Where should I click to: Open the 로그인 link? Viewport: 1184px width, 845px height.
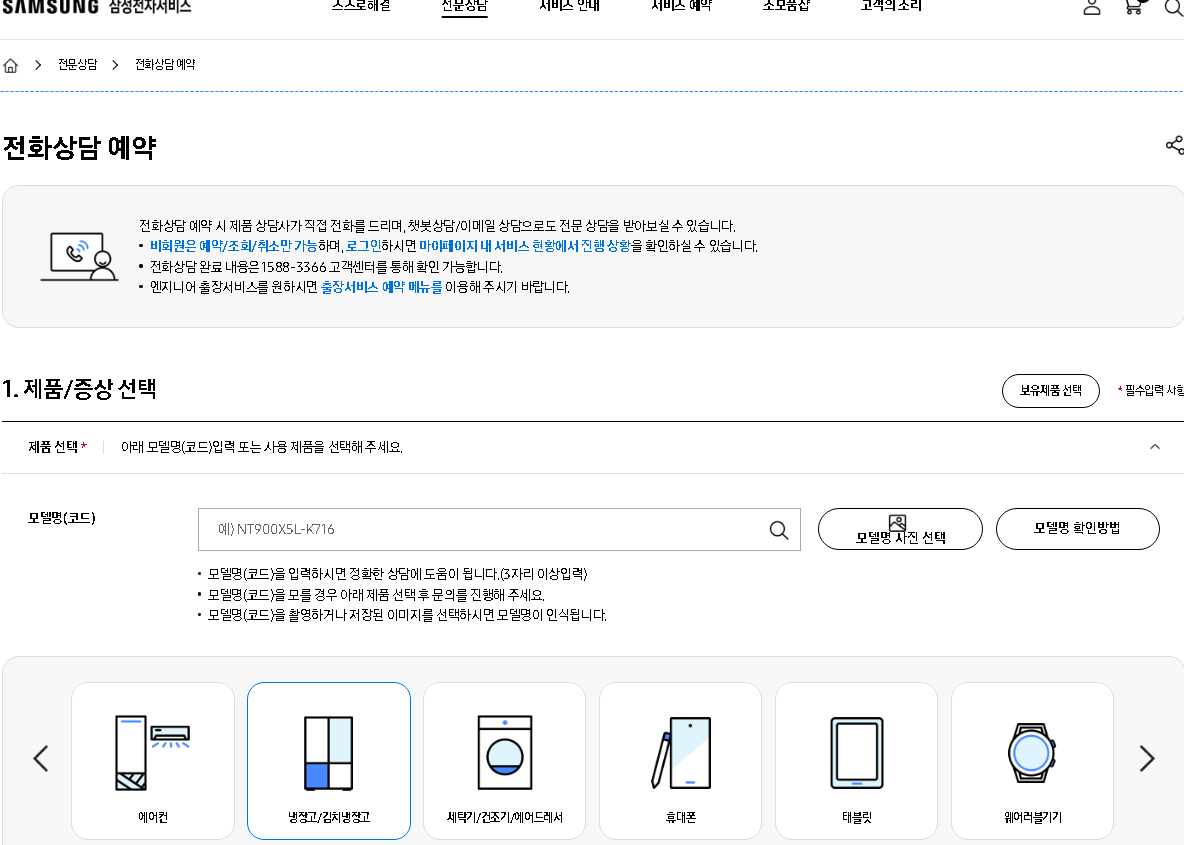tap(364, 246)
